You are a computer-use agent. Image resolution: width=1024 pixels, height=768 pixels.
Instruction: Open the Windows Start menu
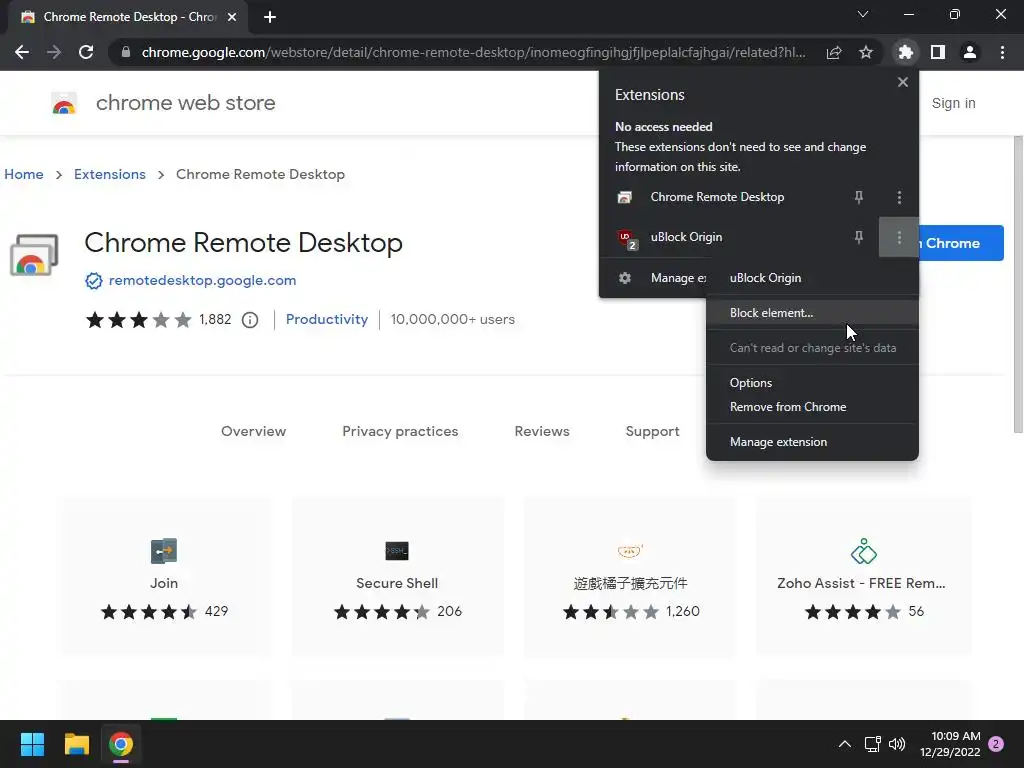(x=32, y=744)
